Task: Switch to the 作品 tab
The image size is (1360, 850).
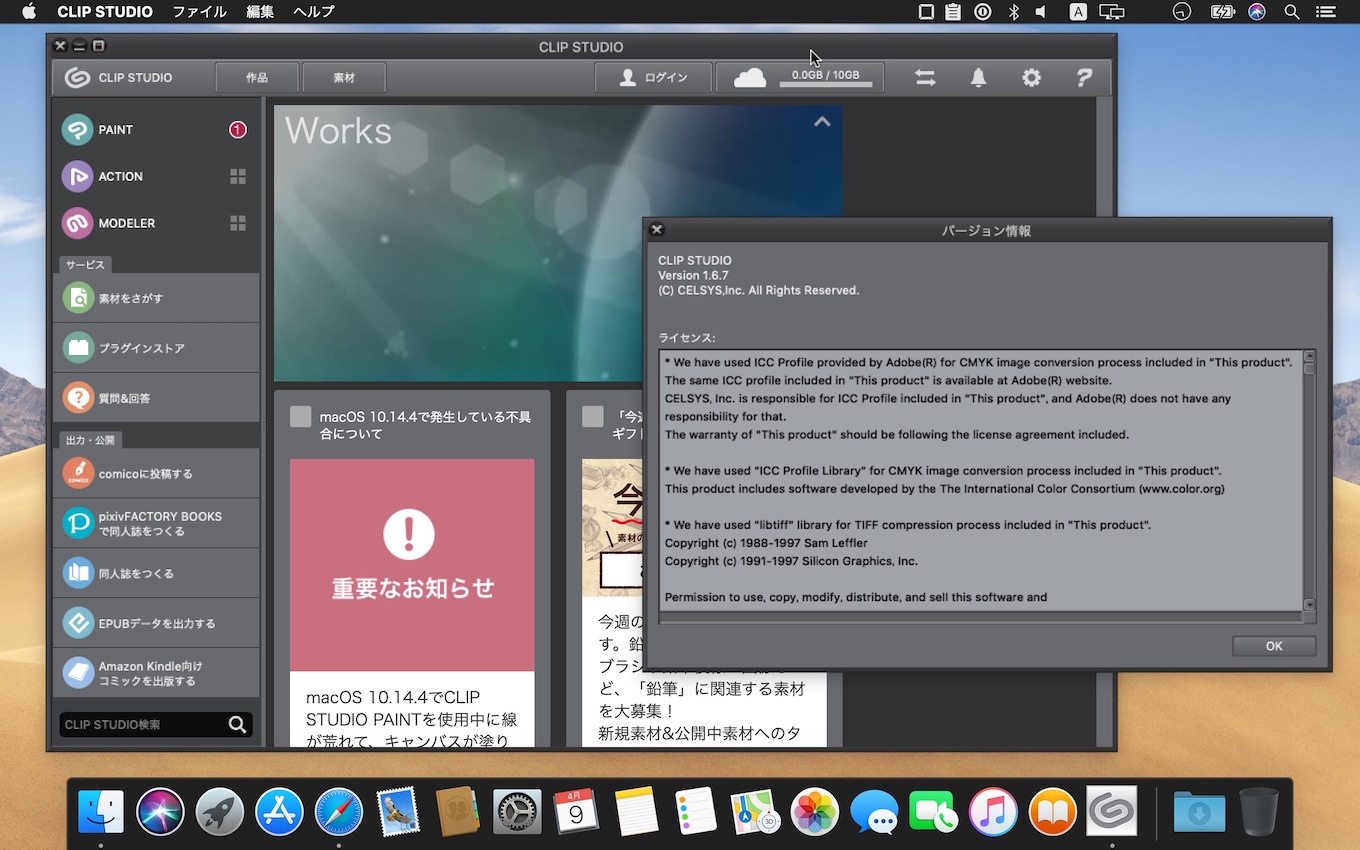Action: click(256, 77)
